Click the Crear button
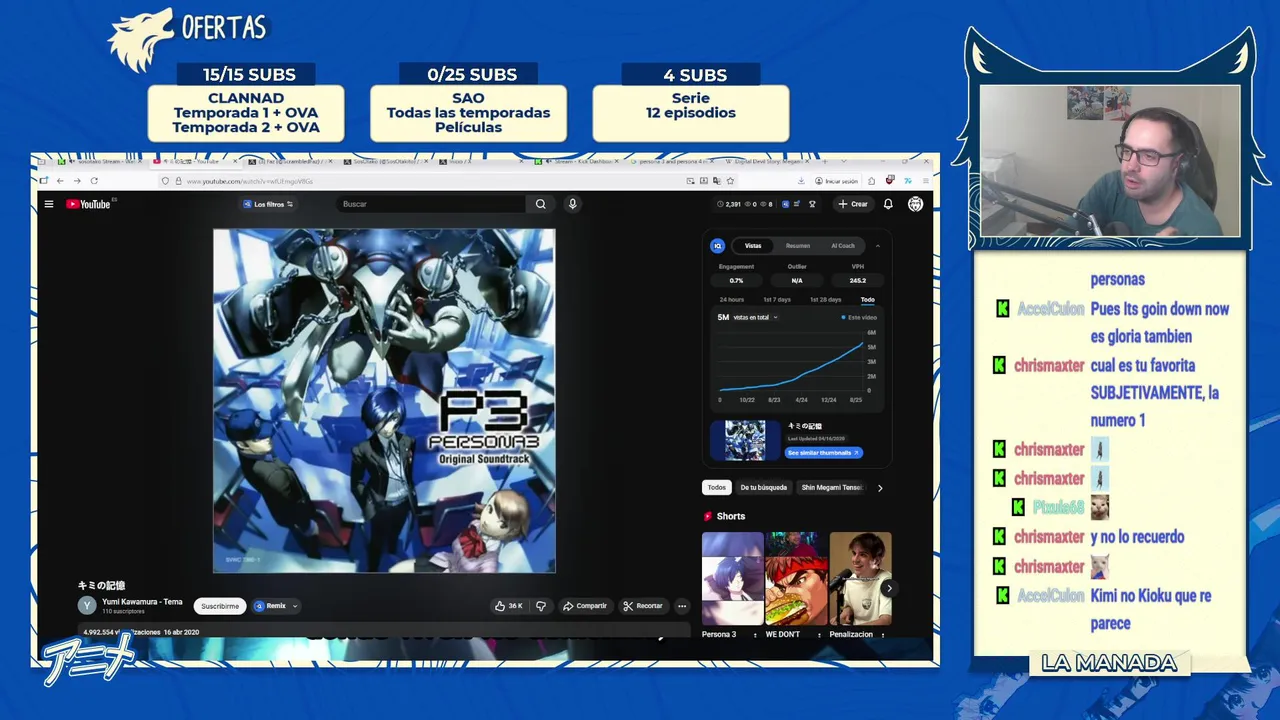Viewport: 1280px width, 720px height. click(853, 204)
